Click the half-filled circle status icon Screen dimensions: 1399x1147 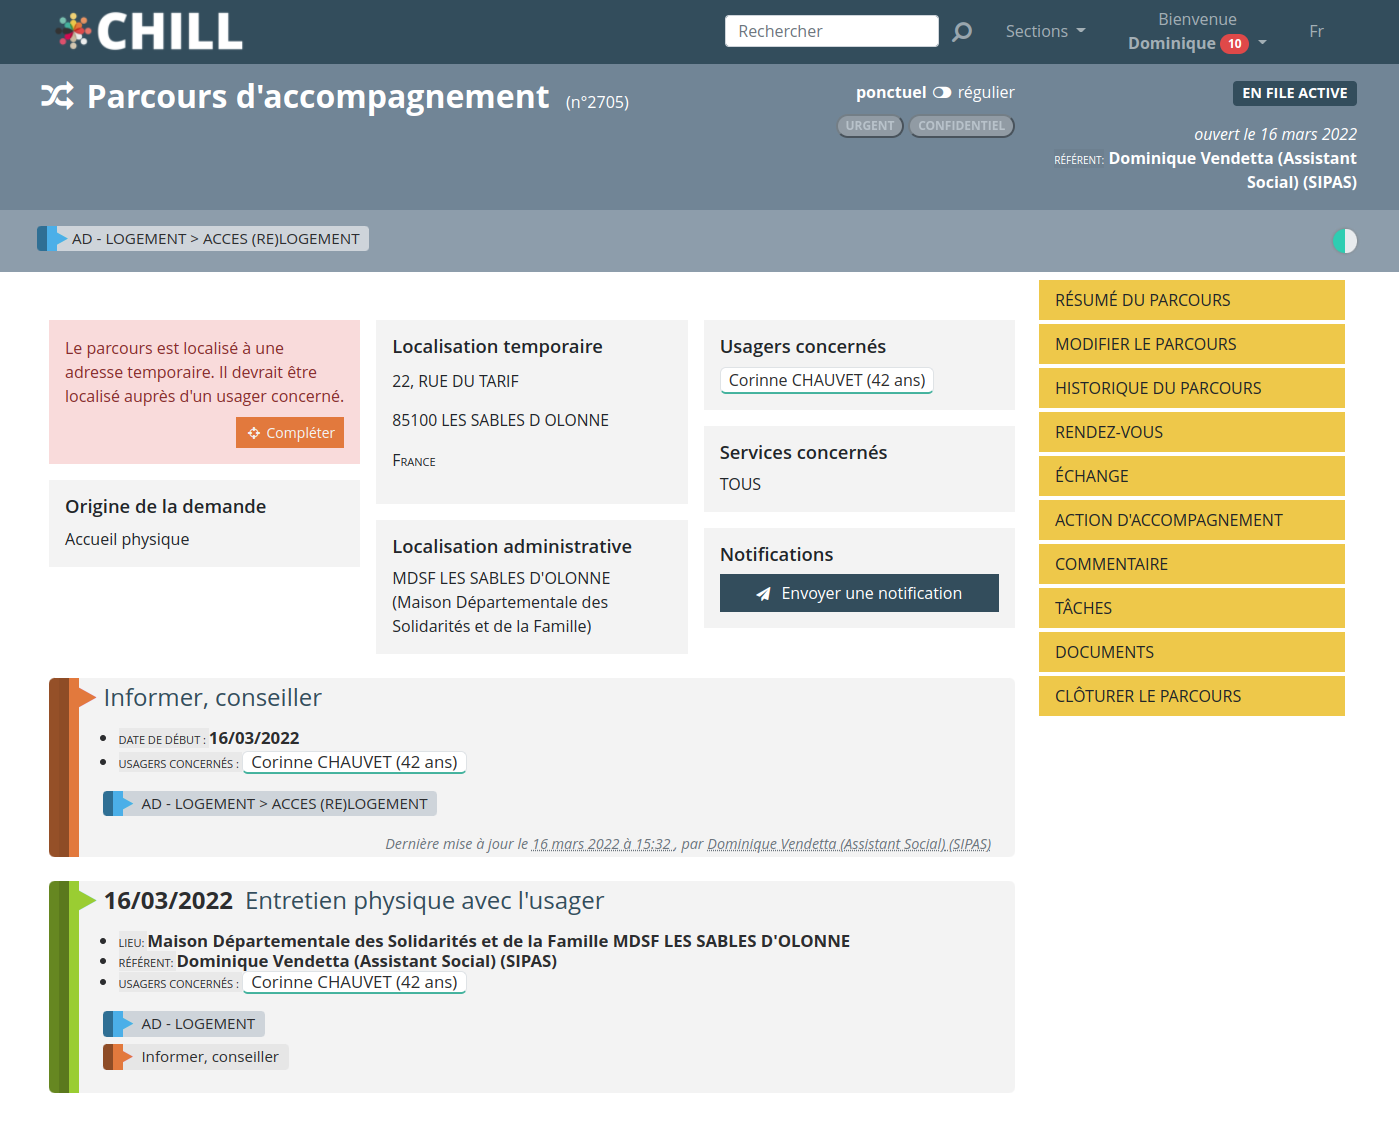tap(1344, 241)
